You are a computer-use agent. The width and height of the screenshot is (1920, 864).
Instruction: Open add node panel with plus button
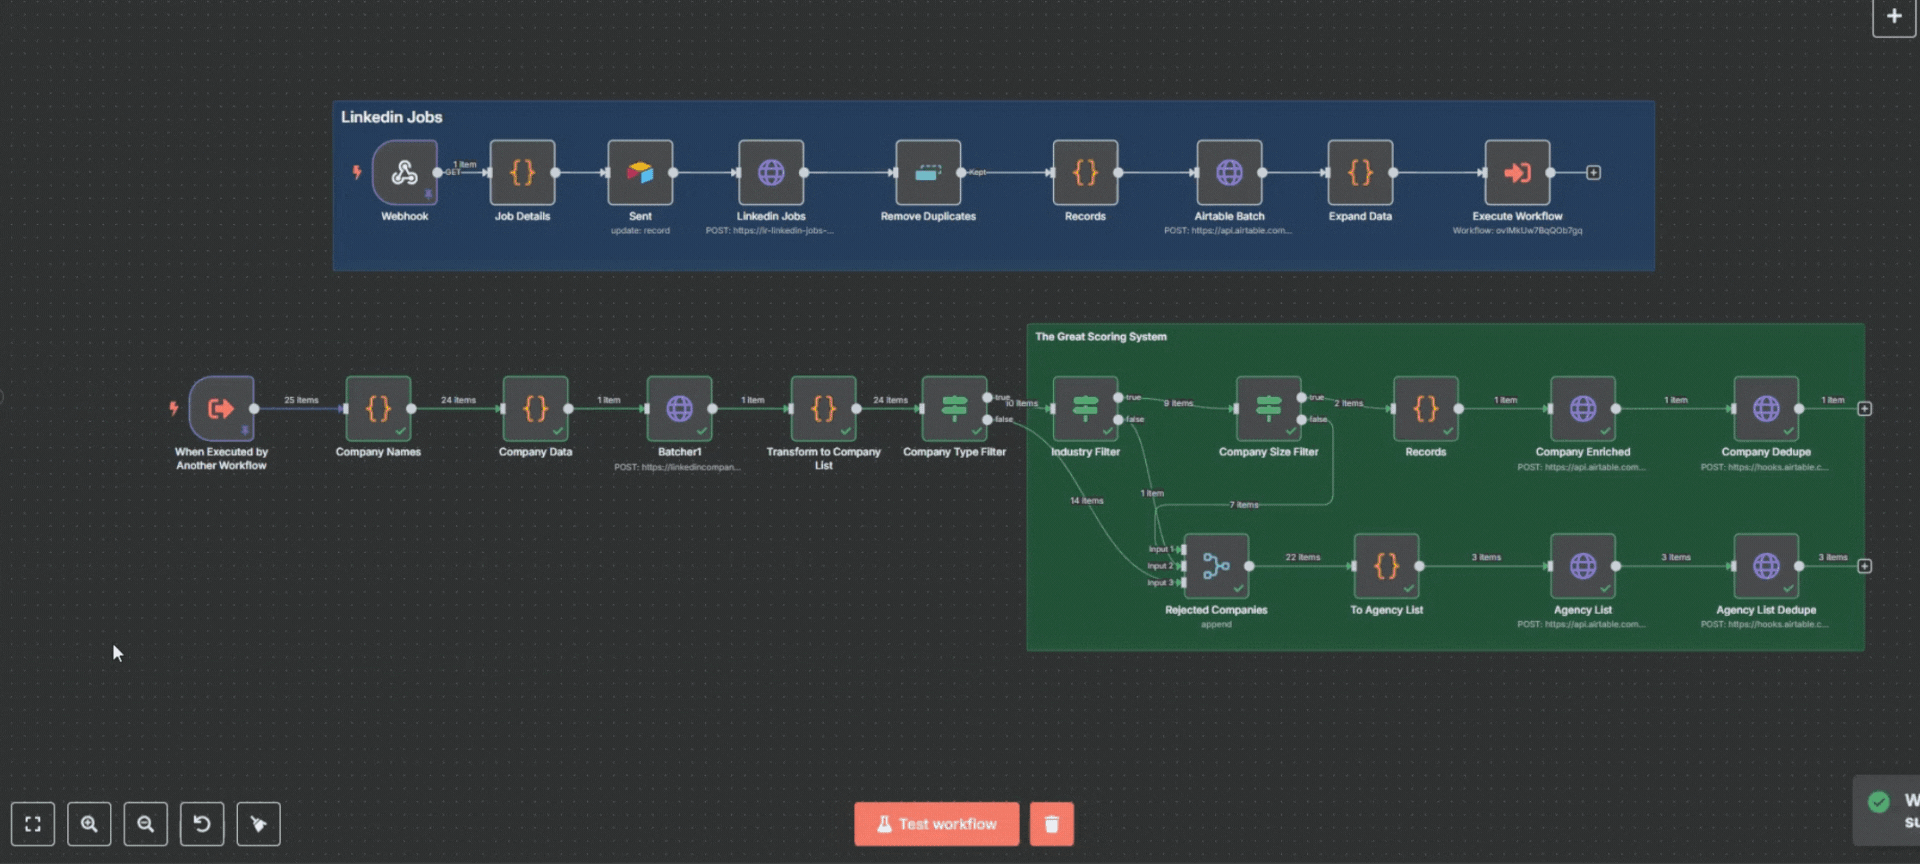pyautogui.click(x=1894, y=16)
